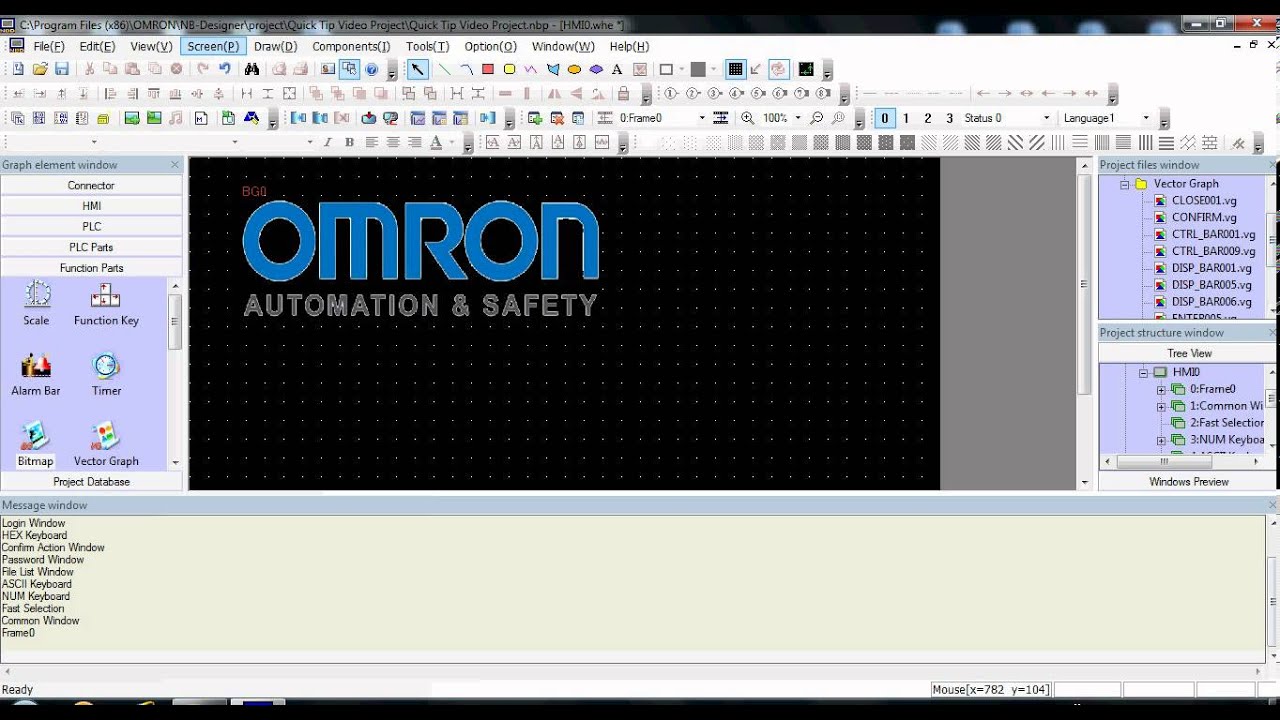Image resolution: width=1280 pixels, height=720 pixels.
Task: Open the File(F) menu
Action: tap(49, 46)
